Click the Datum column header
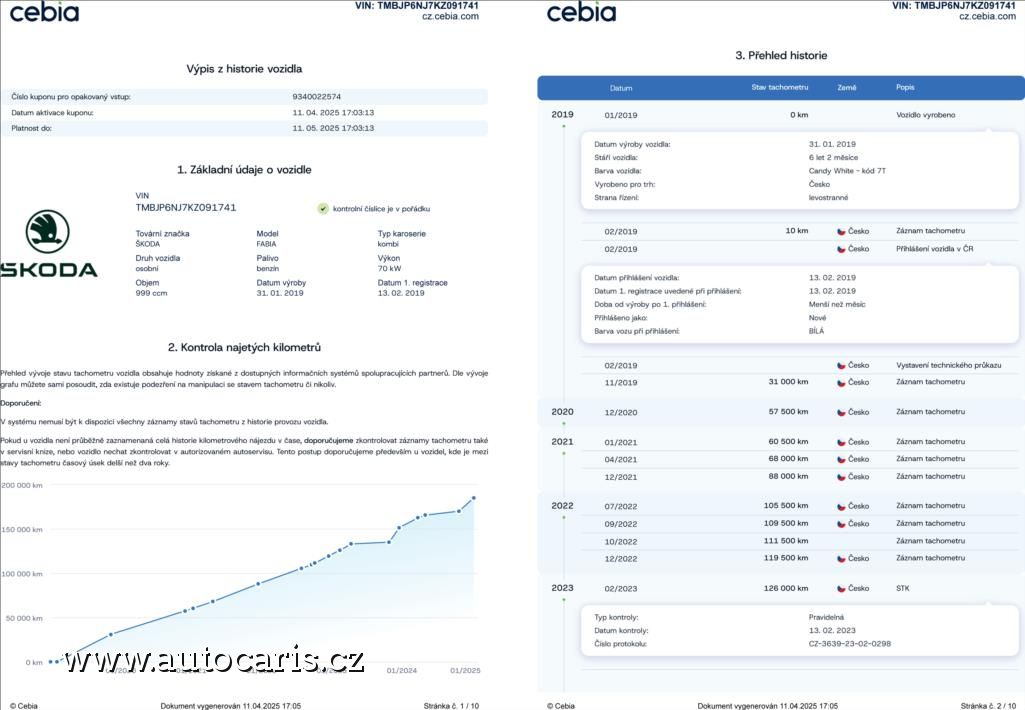1025x710 pixels. (x=621, y=88)
